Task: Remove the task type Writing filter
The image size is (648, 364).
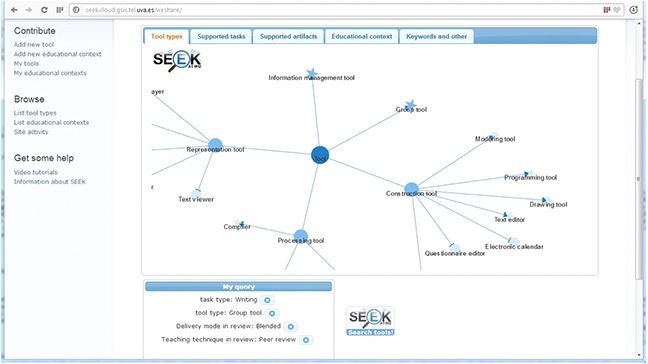Action: [267, 300]
